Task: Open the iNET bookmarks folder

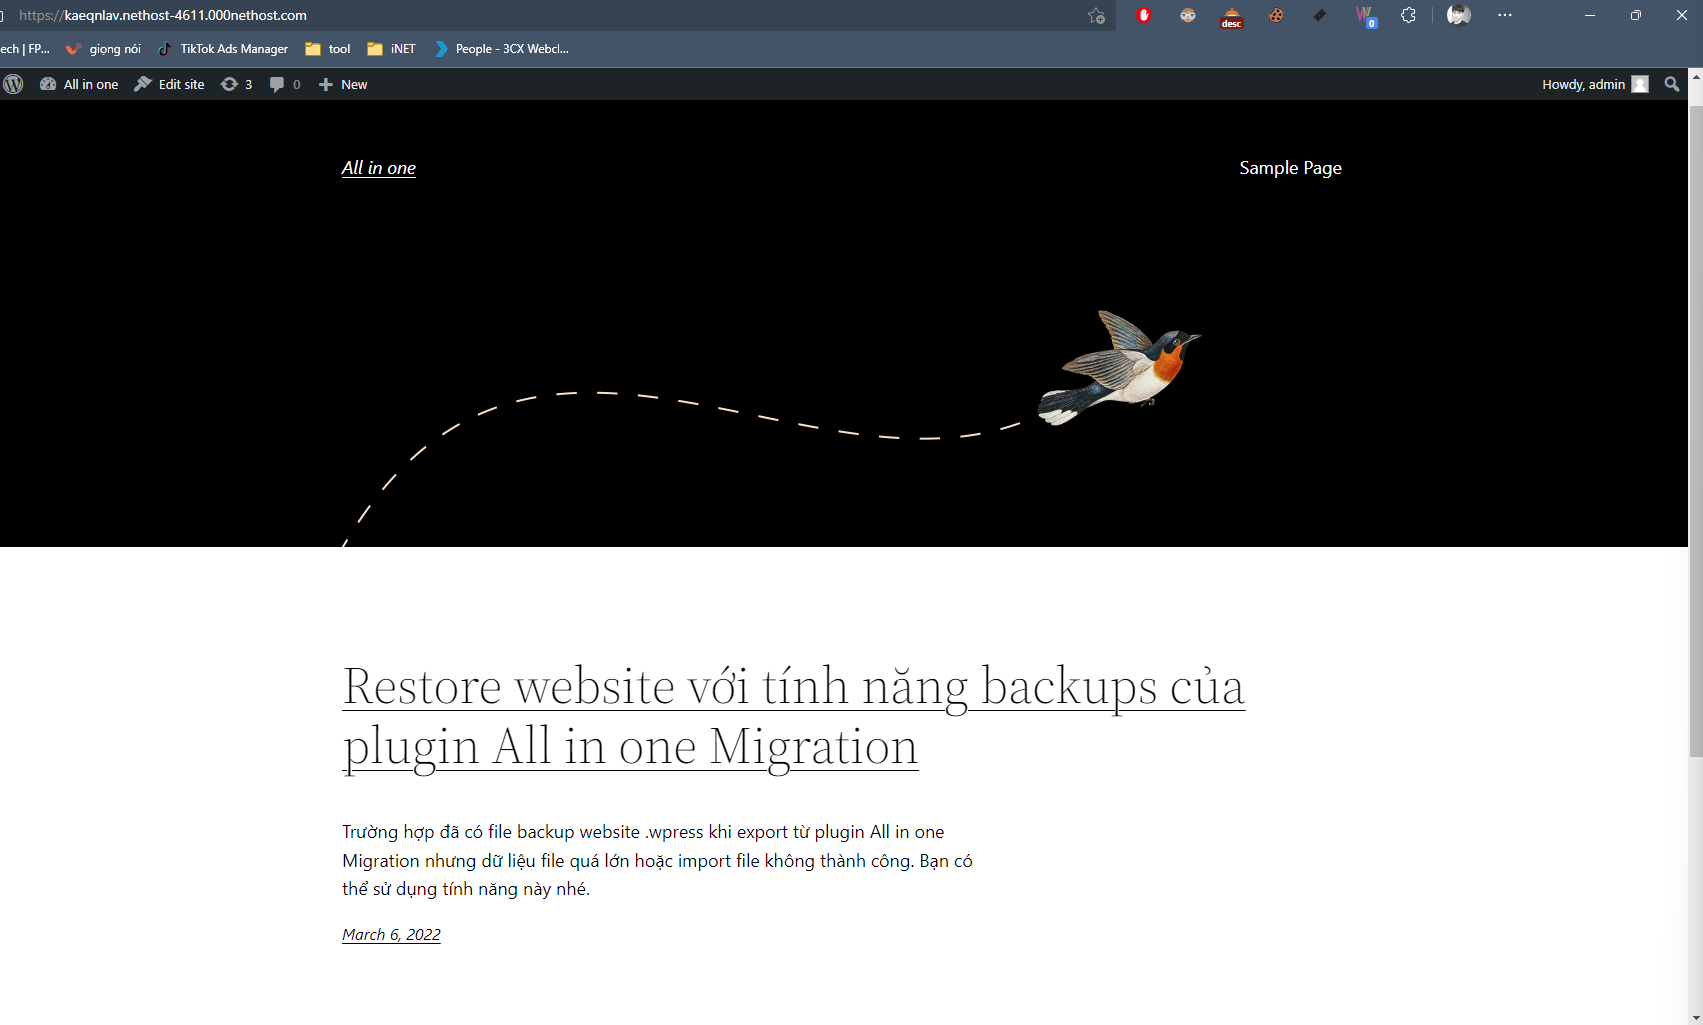Action: coord(391,48)
